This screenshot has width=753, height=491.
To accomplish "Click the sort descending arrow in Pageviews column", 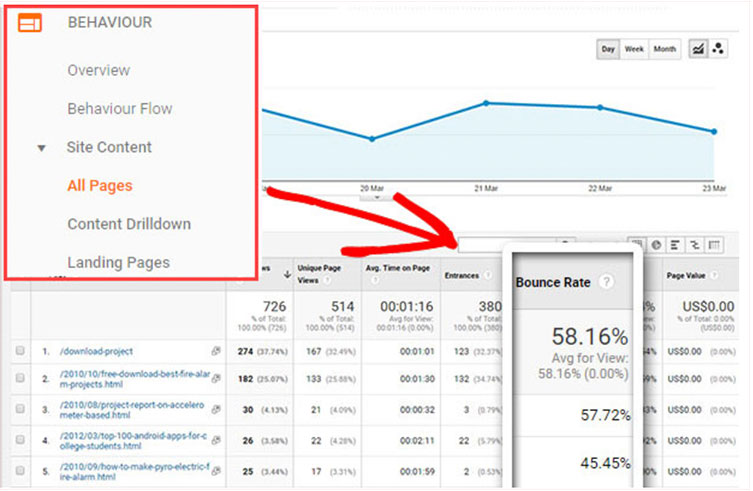I will 287,274.
